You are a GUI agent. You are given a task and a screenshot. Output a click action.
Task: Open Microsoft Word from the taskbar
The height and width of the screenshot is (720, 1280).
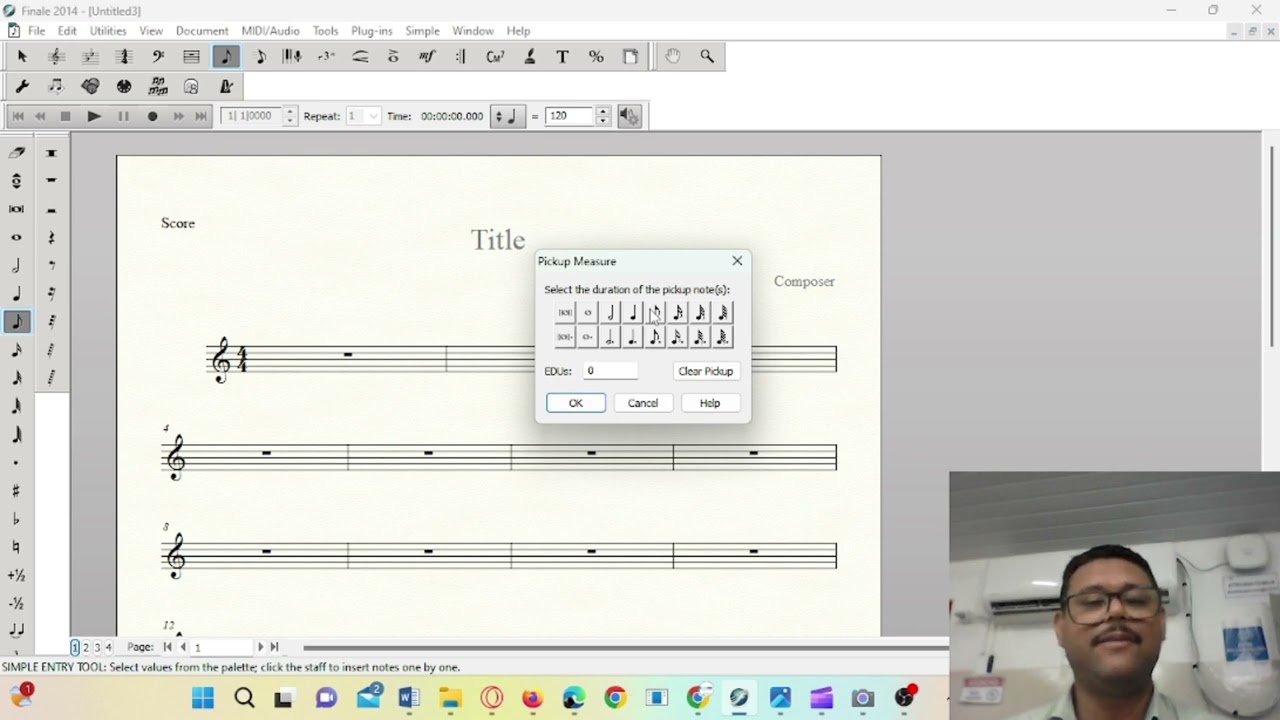[x=409, y=698]
